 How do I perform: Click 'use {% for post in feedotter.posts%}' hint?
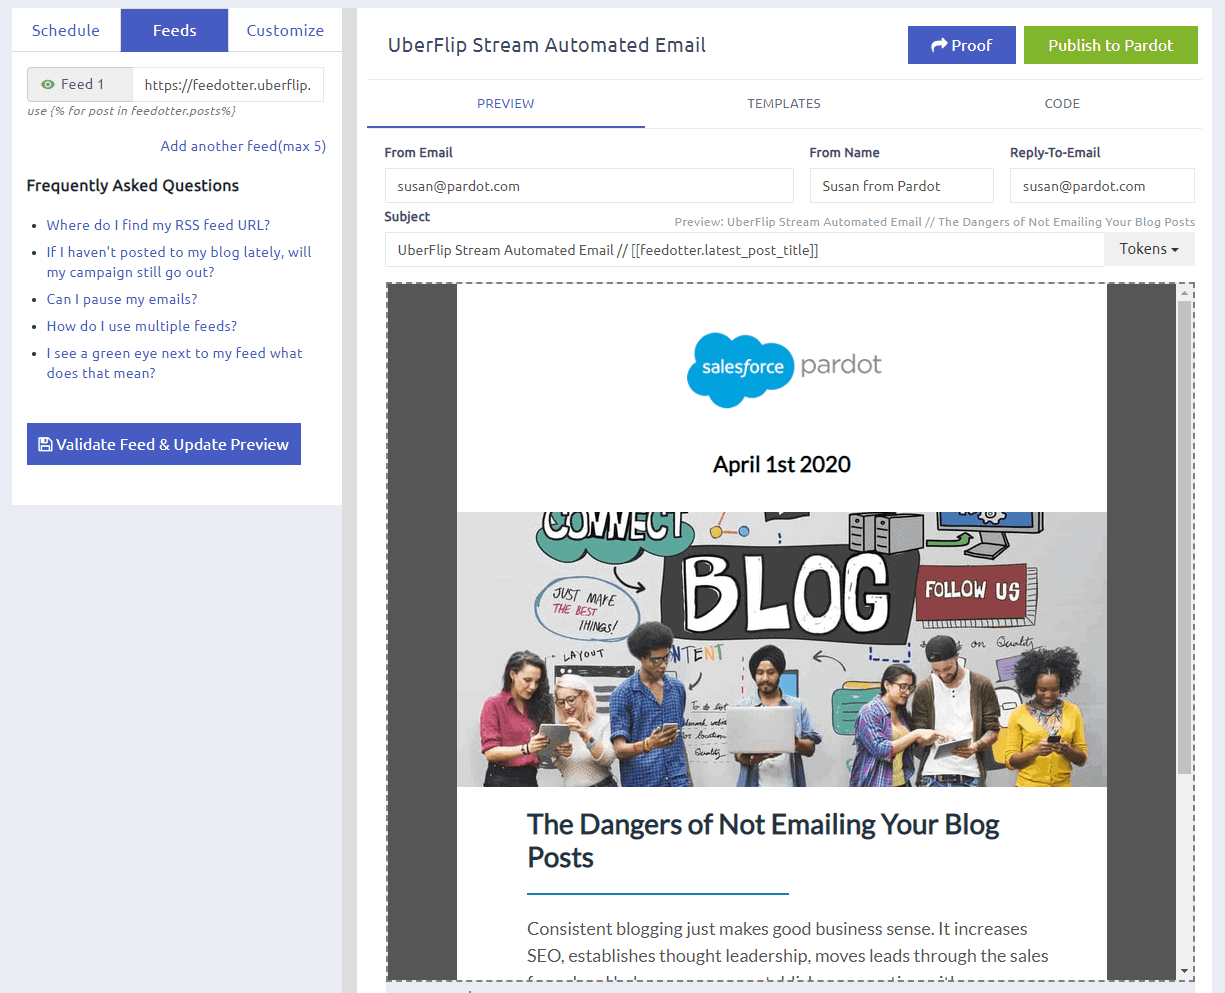[131, 111]
